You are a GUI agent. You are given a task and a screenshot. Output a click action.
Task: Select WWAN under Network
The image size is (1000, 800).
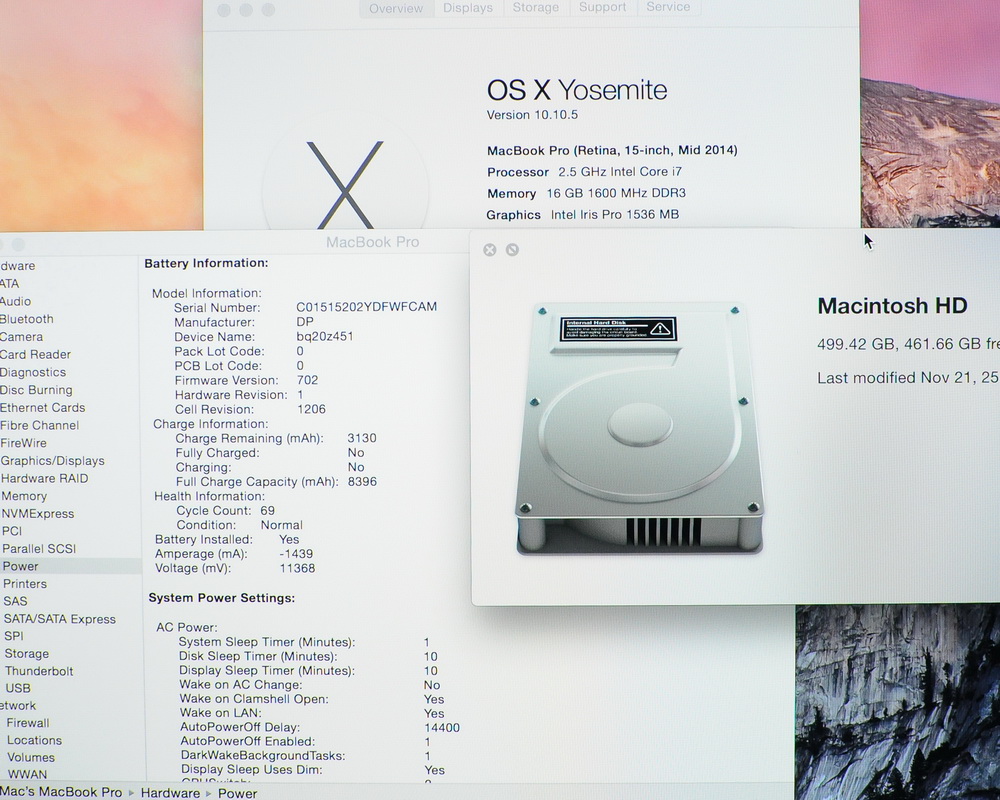pyautogui.click(x=27, y=774)
